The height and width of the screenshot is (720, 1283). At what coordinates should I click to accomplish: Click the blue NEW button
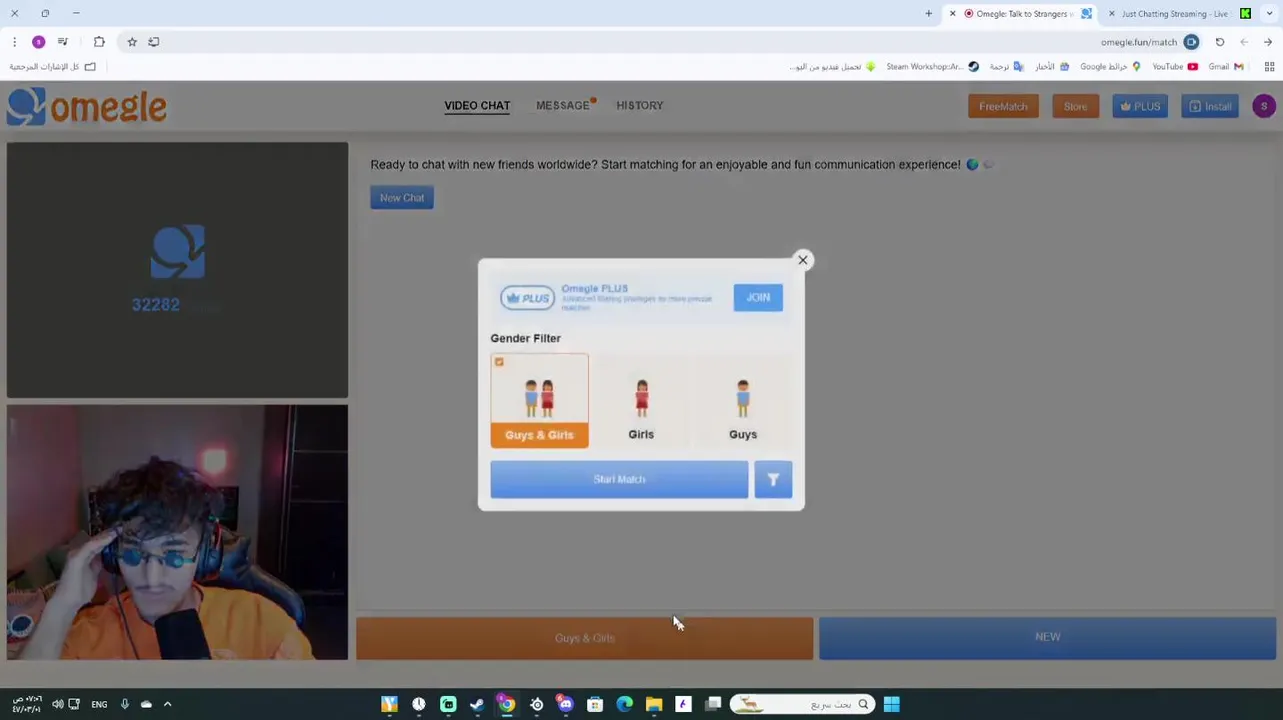(x=1047, y=638)
